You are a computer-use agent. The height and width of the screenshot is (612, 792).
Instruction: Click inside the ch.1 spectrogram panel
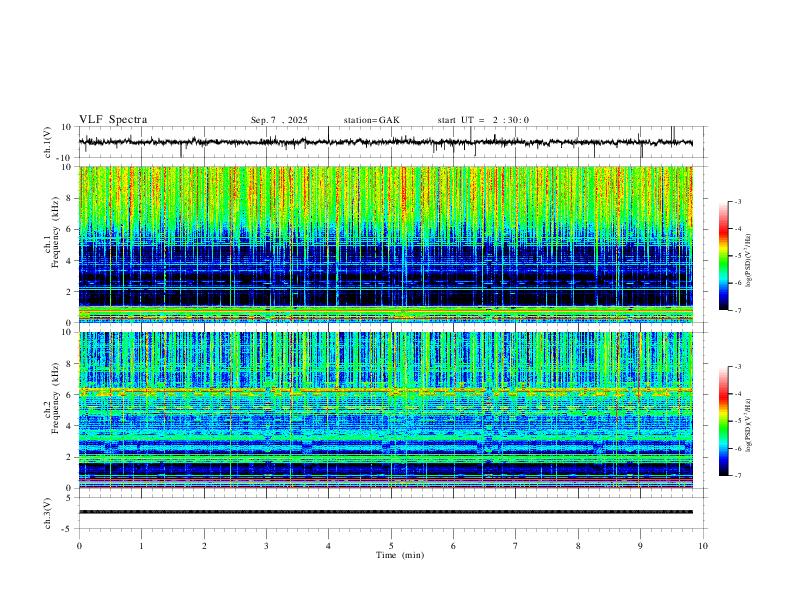(x=385, y=244)
